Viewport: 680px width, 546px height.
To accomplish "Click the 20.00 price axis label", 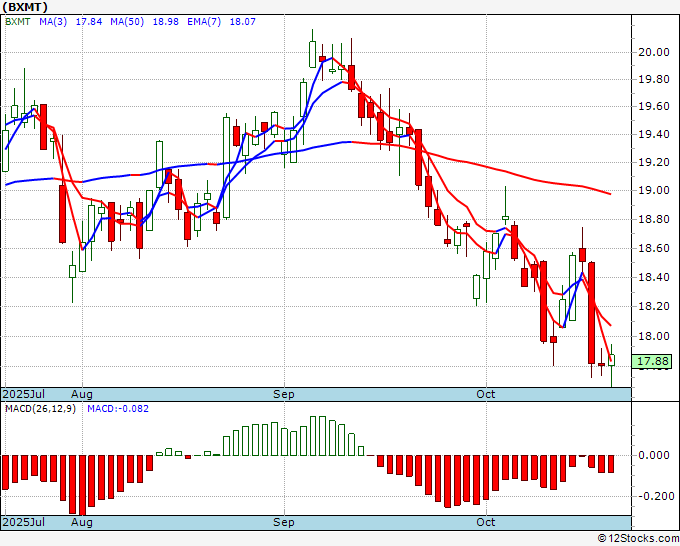I will coord(654,52).
